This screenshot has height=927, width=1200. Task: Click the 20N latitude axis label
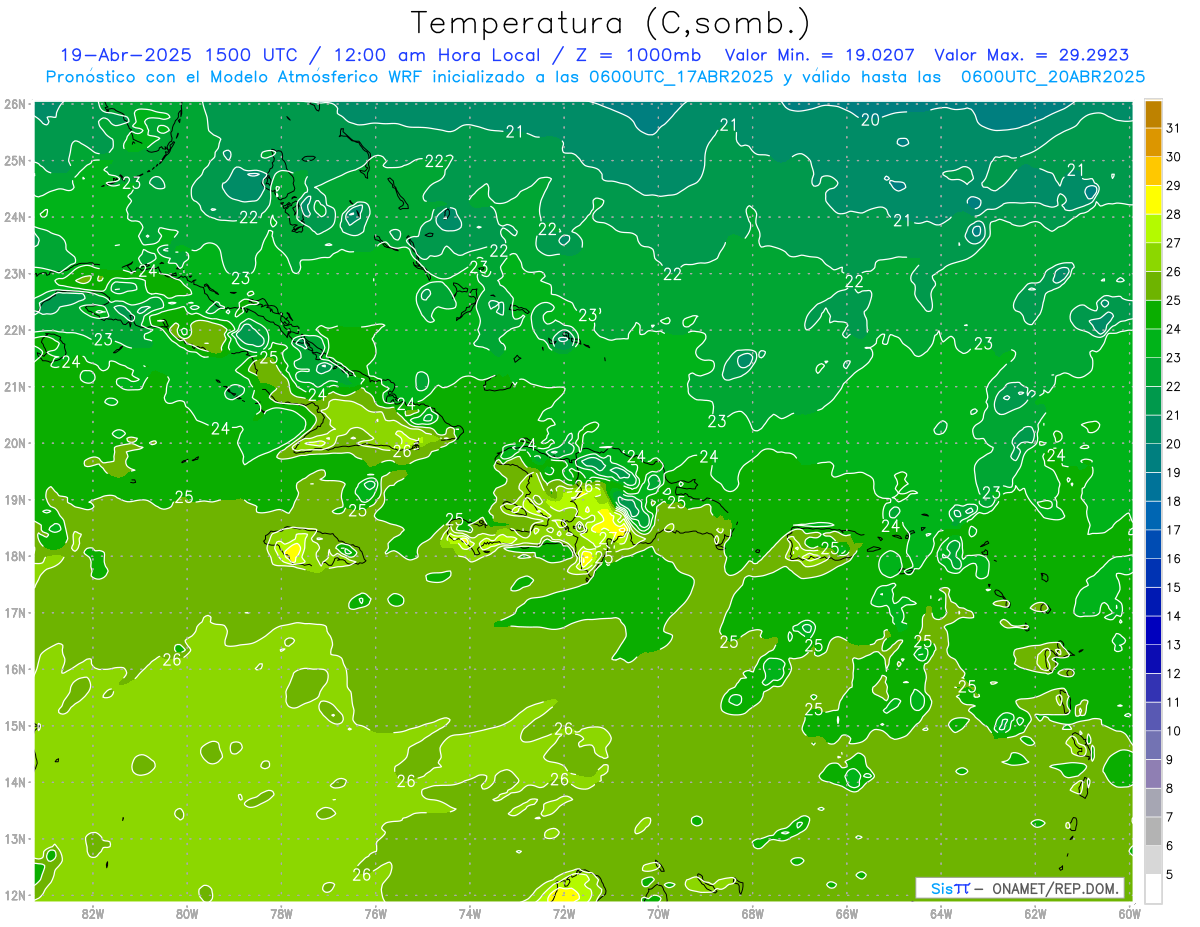pyautogui.click(x=14, y=443)
